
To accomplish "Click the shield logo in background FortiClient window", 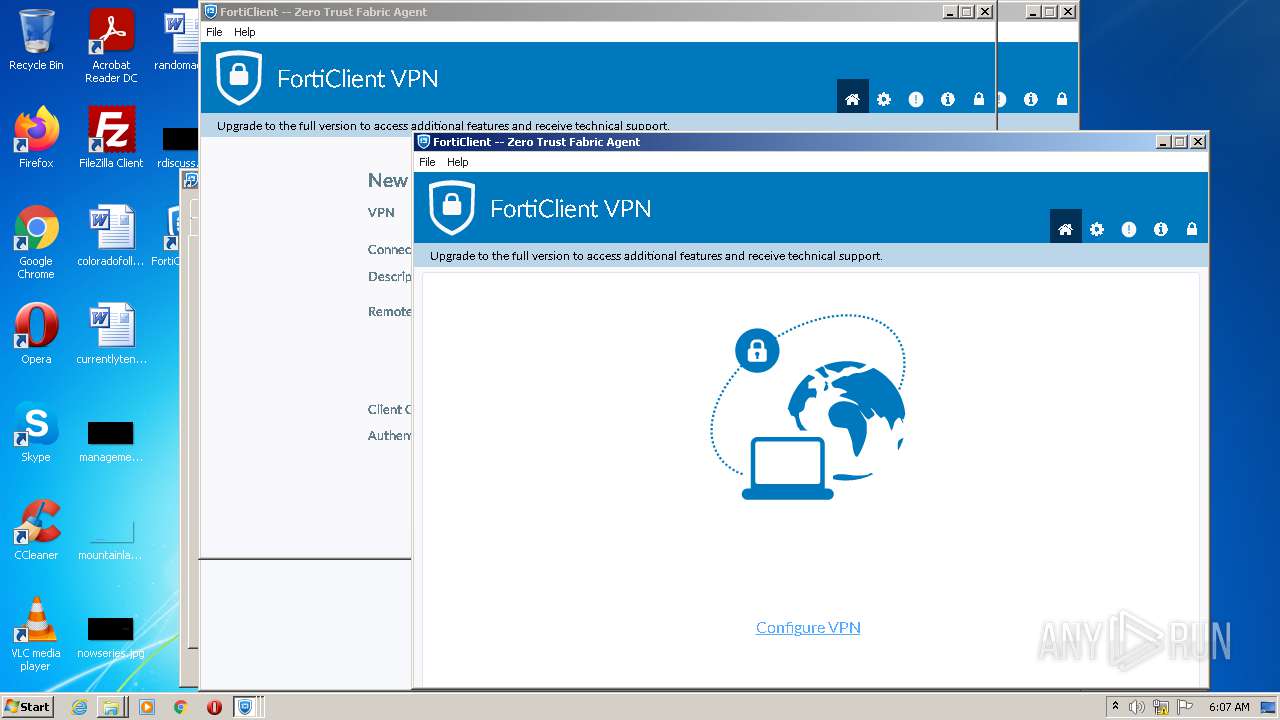I will (x=238, y=78).
